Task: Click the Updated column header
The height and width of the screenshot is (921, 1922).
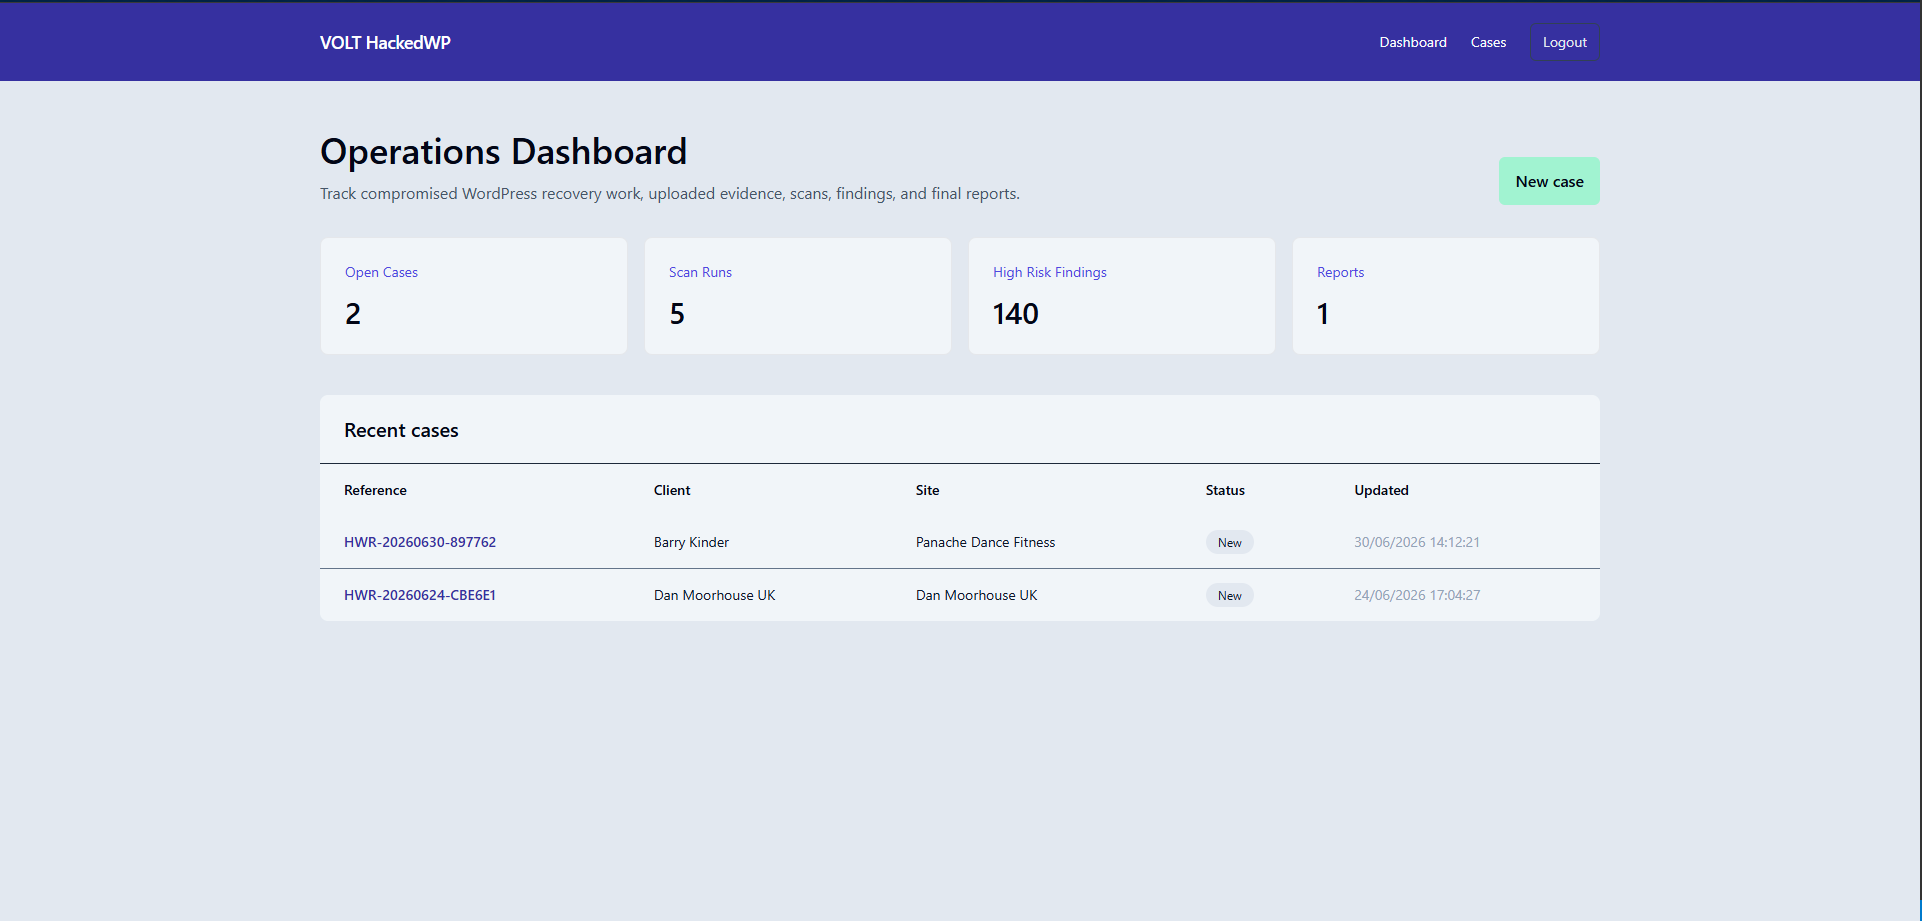Action: [x=1381, y=490]
